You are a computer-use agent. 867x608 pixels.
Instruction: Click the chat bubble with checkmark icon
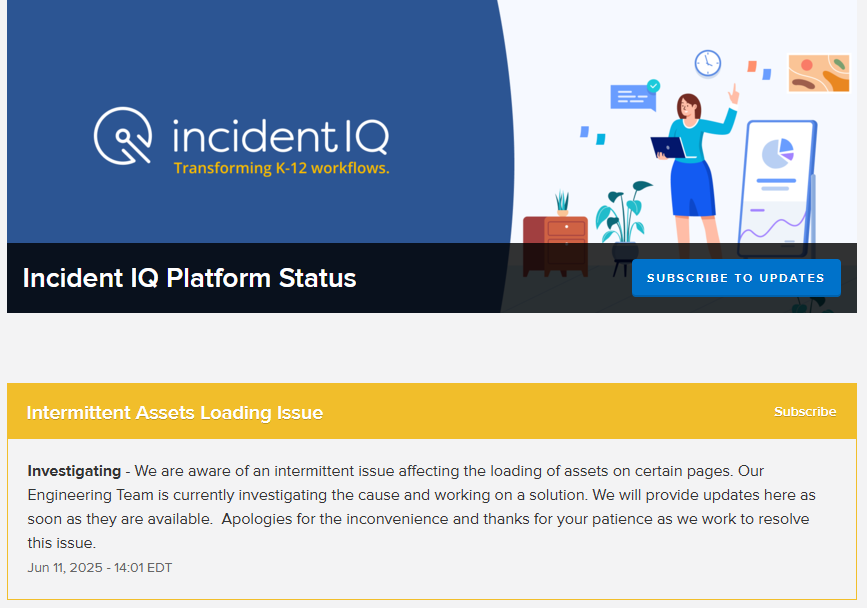click(x=635, y=96)
